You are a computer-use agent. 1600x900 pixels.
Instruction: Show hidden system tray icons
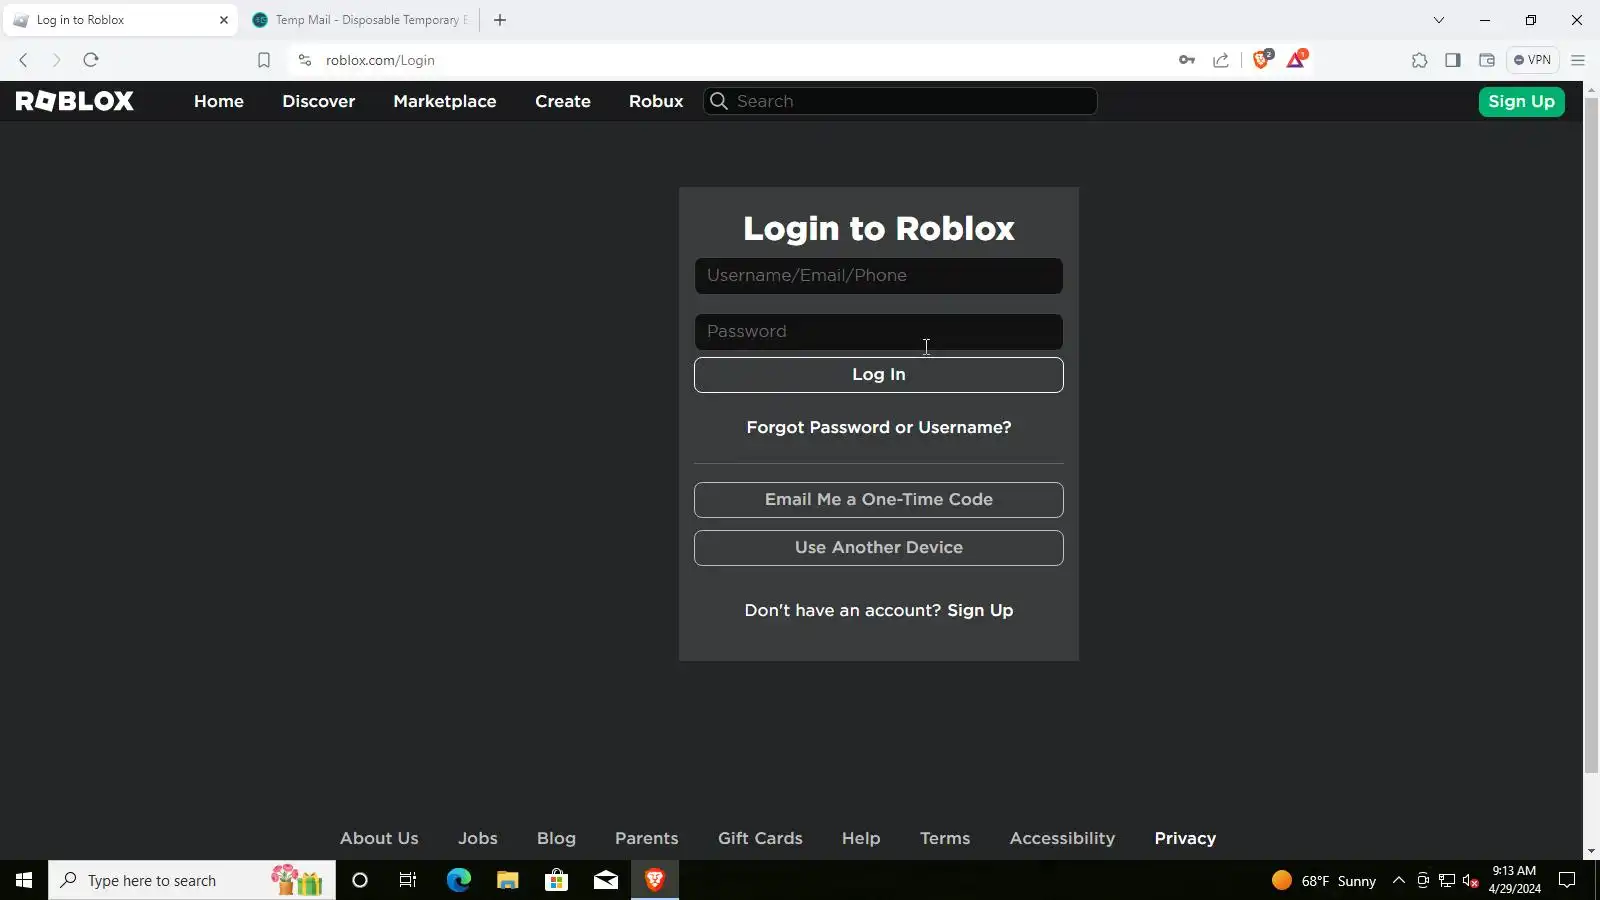pyautogui.click(x=1399, y=880)
